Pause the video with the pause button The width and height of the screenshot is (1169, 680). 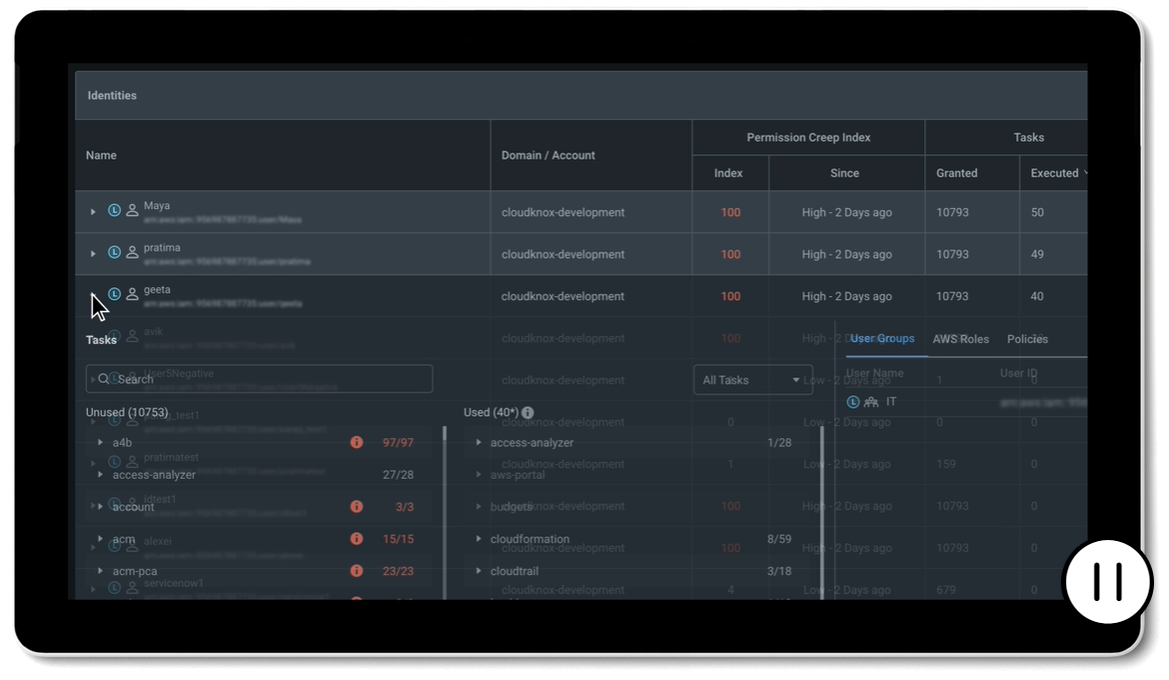click(x=1108, y=582)
